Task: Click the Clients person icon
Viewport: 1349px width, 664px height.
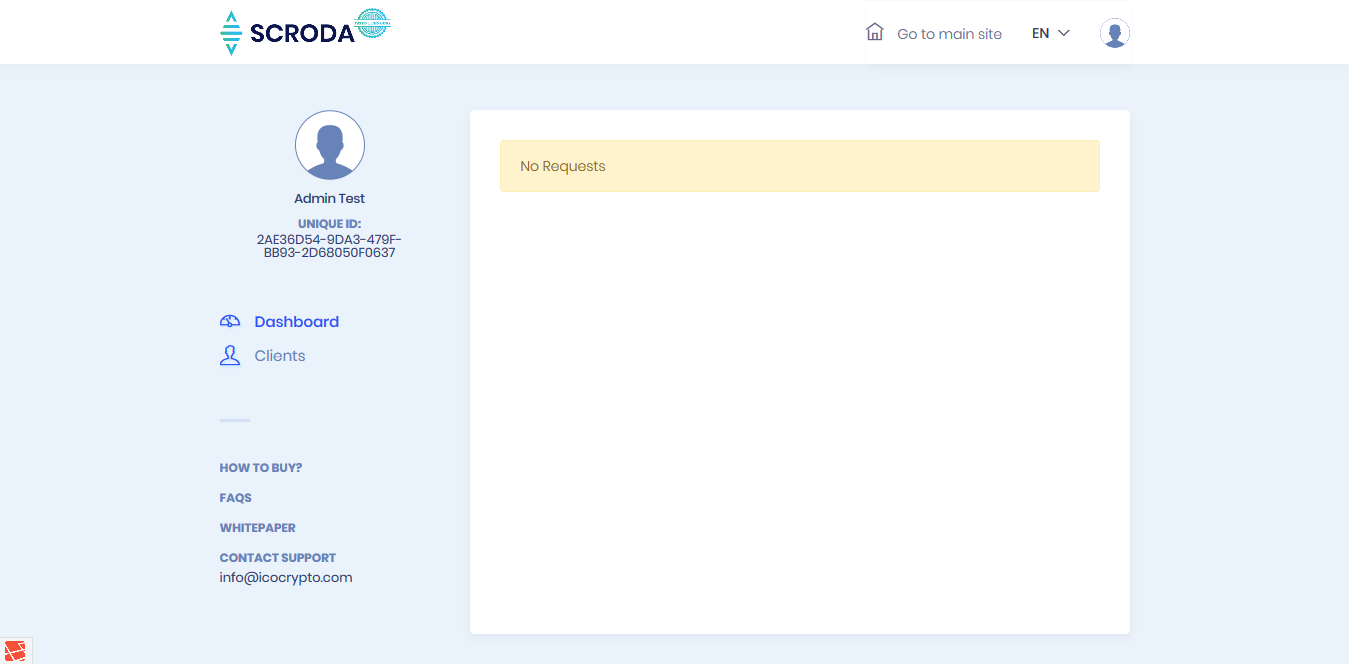Action: click(x=230, y=356)
